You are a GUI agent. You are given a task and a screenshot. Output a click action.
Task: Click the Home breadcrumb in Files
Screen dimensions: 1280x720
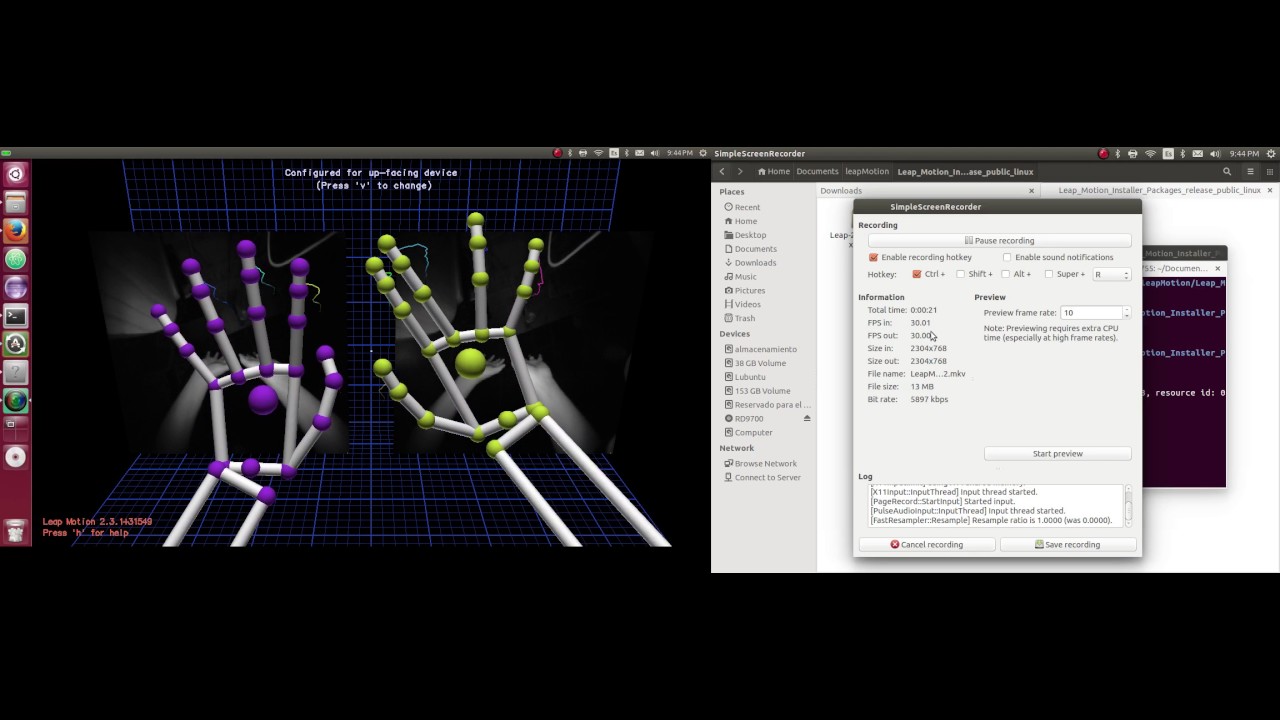click(774, 171)
